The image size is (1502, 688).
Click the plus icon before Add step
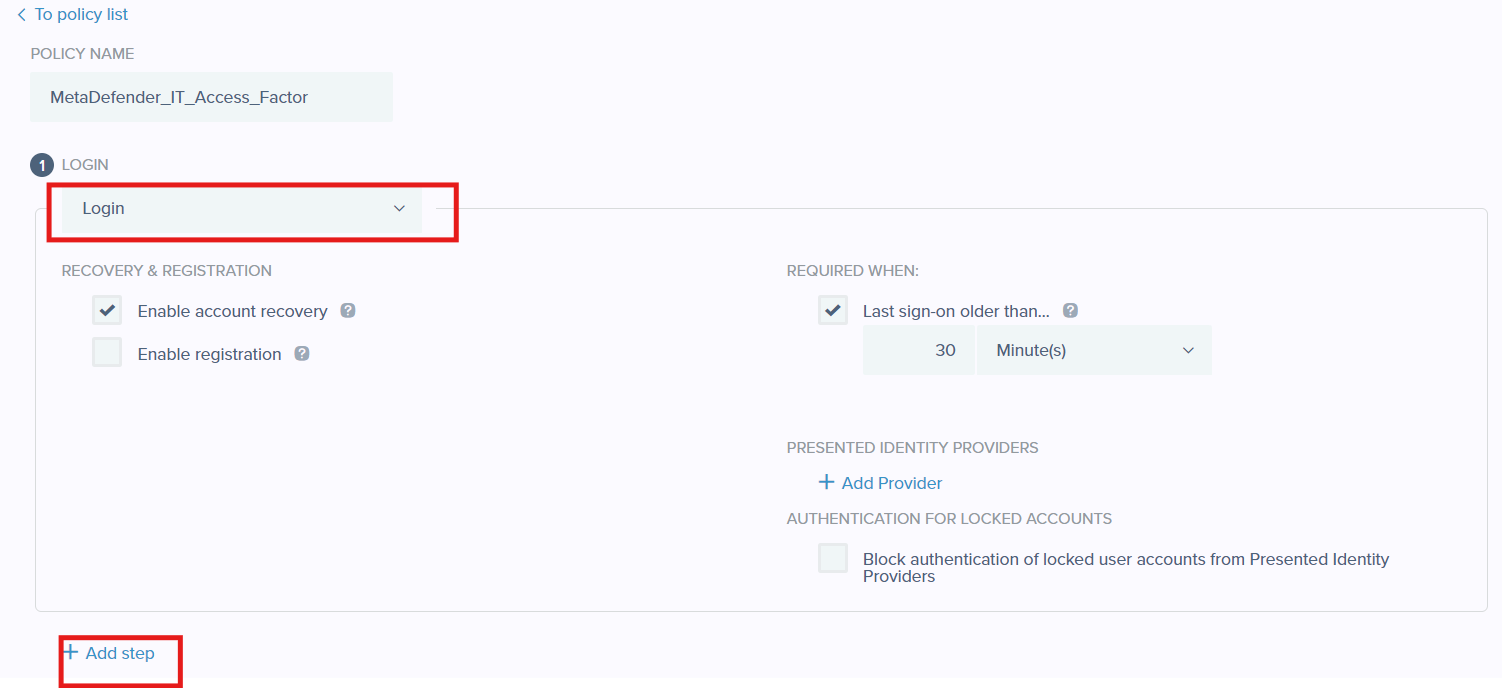tap(70, 652)
